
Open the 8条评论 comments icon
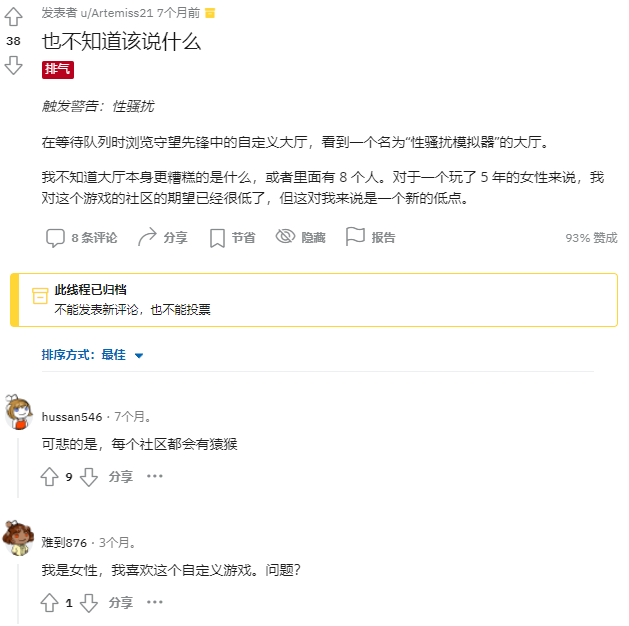coord(56,237)
